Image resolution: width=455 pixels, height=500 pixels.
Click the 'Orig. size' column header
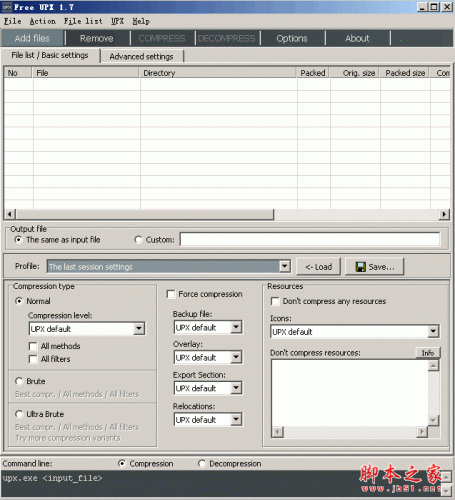(x=354, y=73)
